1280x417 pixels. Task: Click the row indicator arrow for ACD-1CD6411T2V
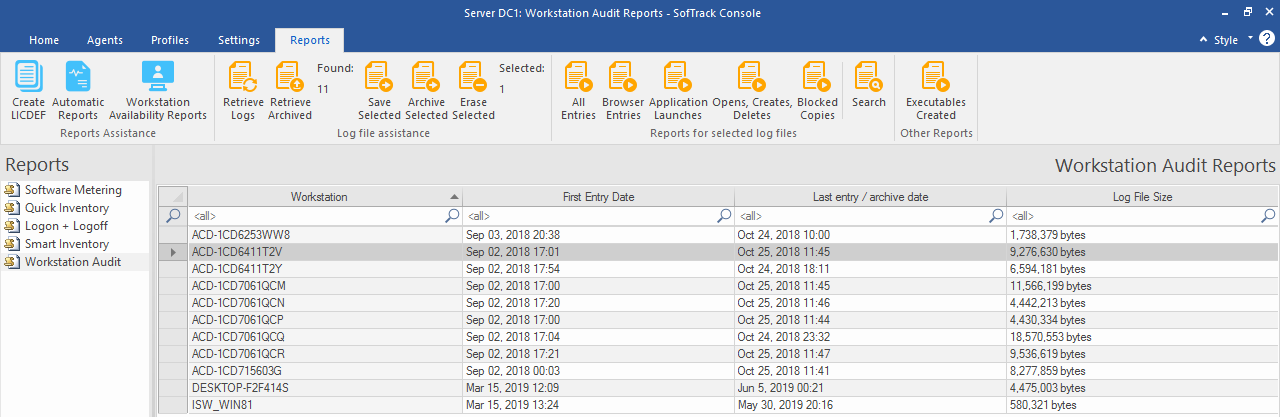pyautogui.click(x=174, y=252)
